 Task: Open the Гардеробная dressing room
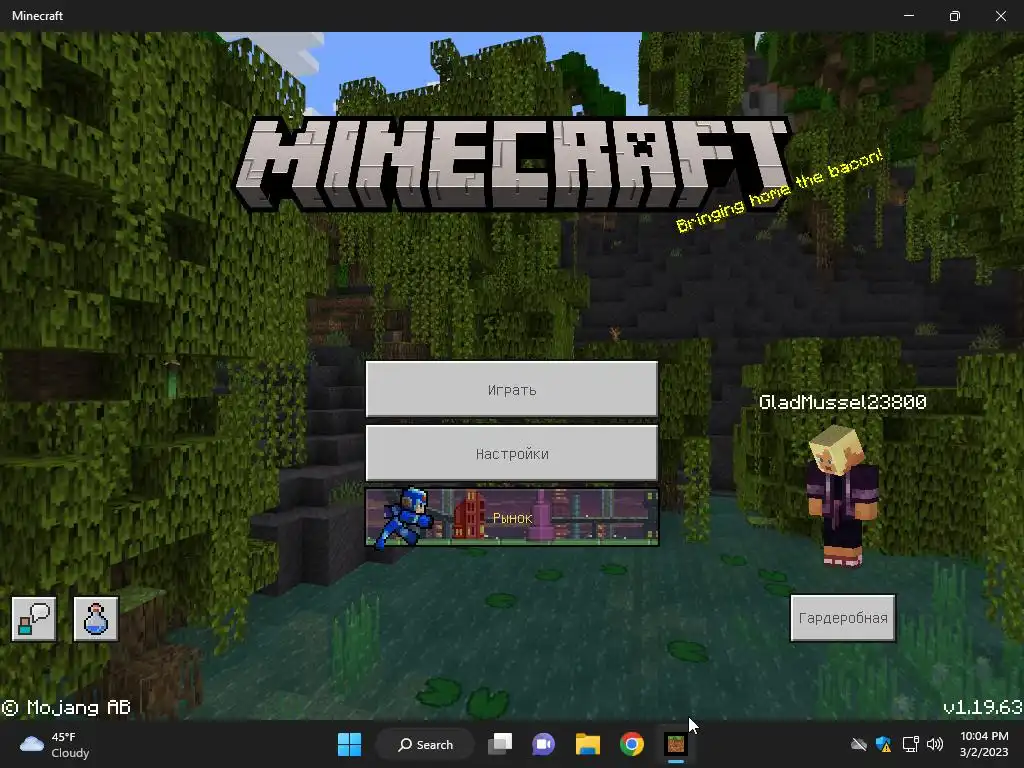click(842, 618)
